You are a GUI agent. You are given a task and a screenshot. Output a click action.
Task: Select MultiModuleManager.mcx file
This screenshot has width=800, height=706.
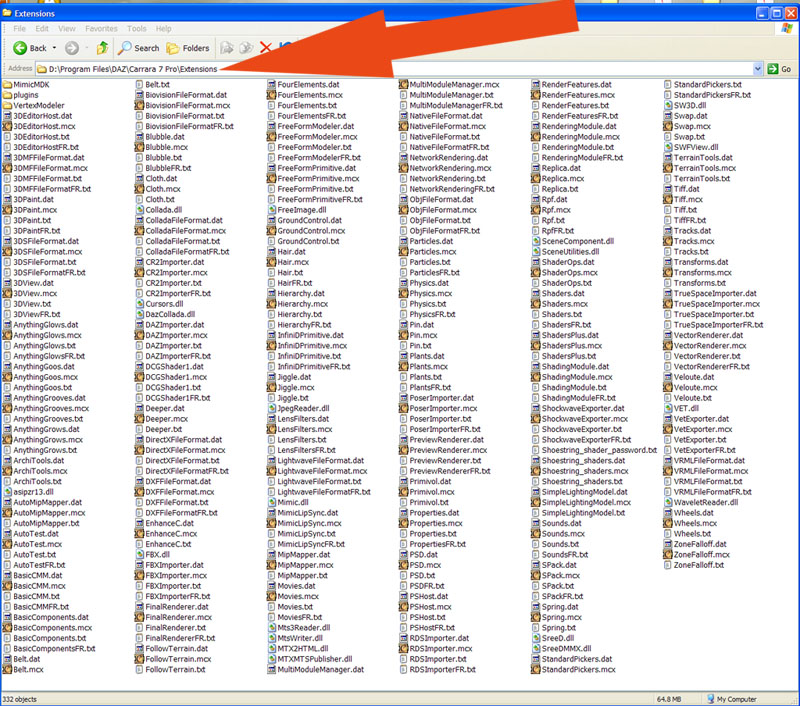(x=449, y=85)
